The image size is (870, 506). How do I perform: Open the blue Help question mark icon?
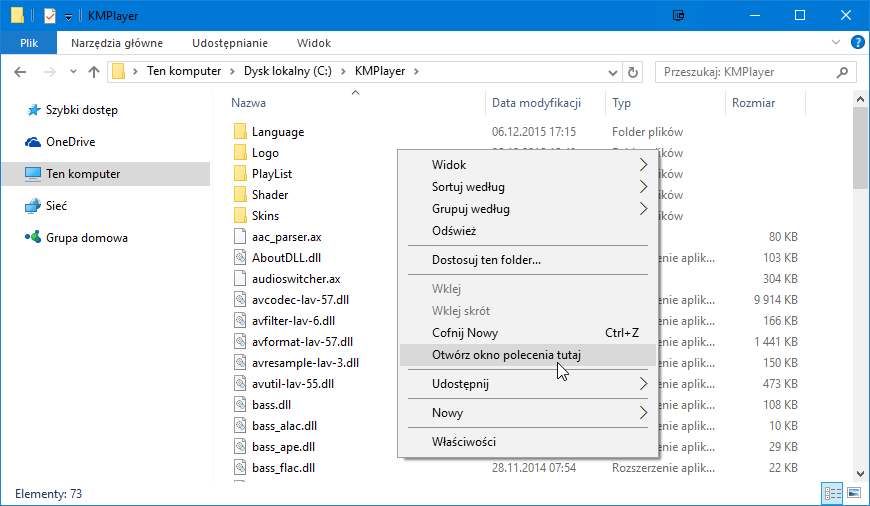coord(857,42)
